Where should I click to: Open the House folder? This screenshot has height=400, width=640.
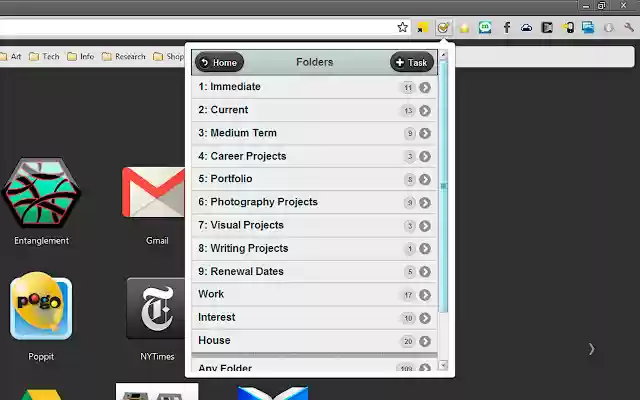tap(314, 341)
